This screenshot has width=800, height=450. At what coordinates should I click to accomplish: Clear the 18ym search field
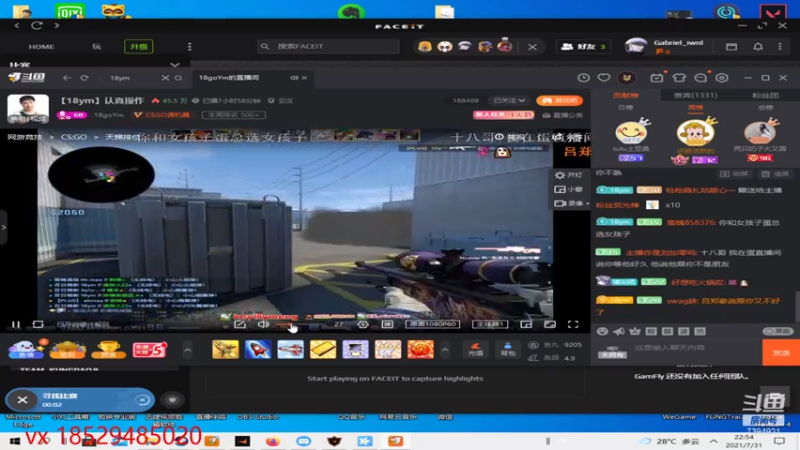click(165, 78)
